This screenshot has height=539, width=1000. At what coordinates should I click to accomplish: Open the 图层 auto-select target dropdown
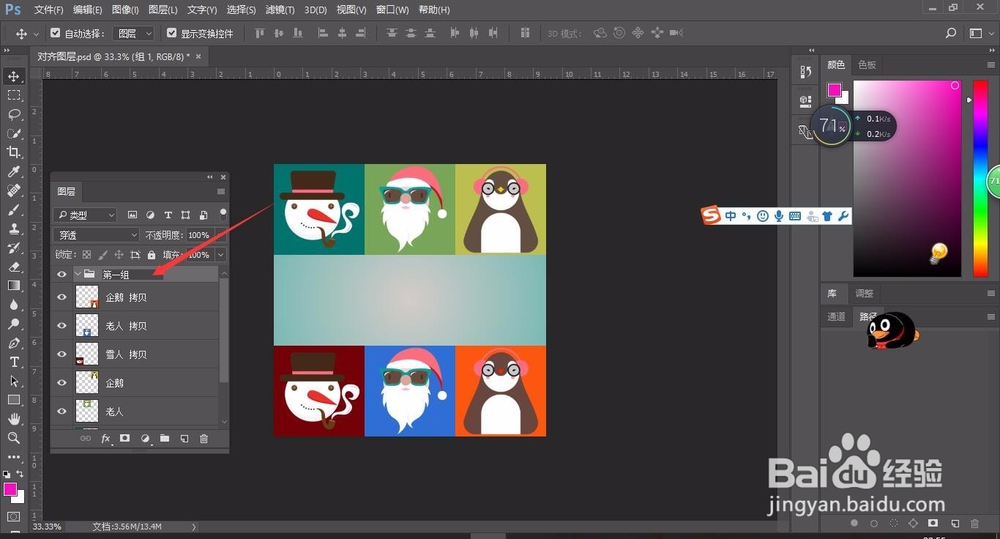click(133, 33)
